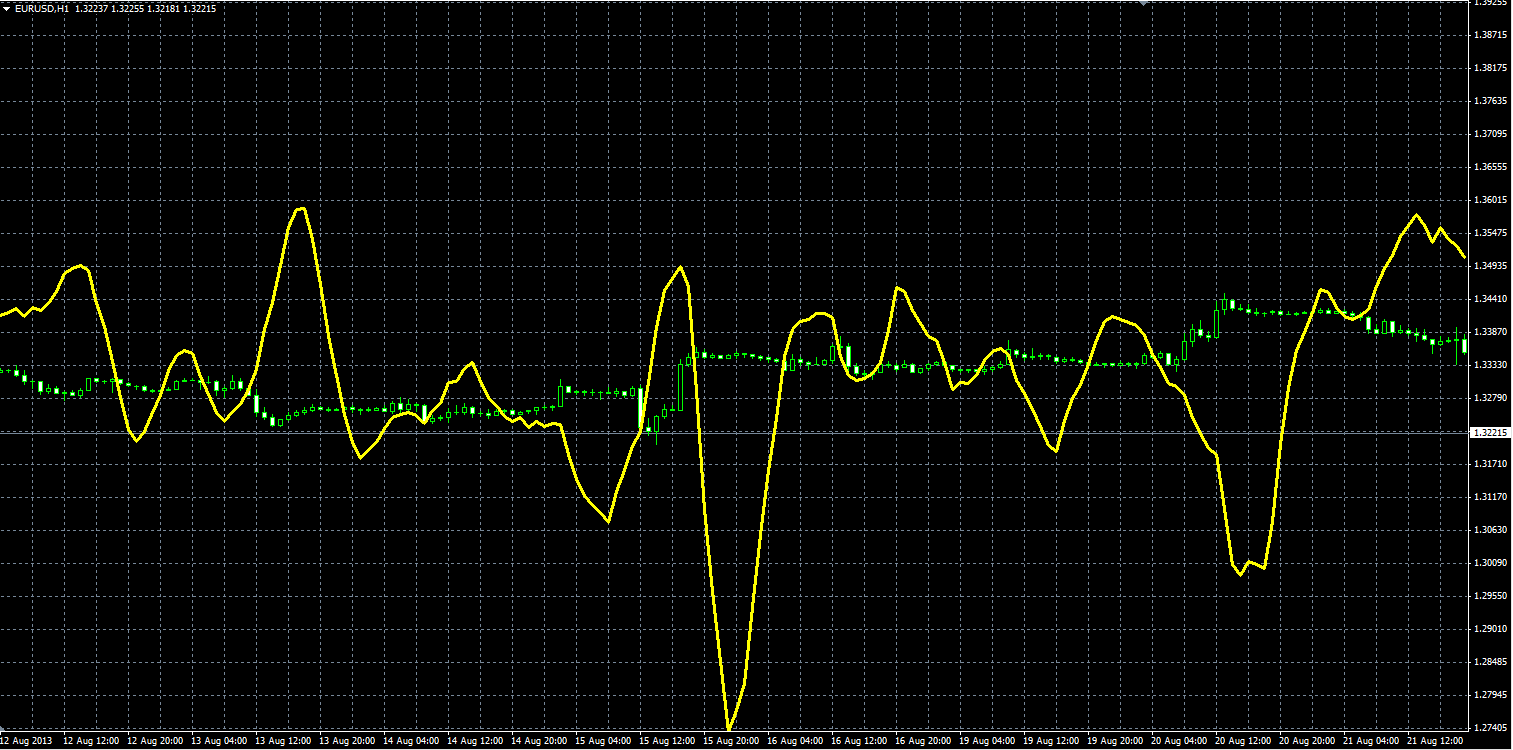Click the 1.37635 price scale label
1513x750 pixels.
(x=1490, y=101)
